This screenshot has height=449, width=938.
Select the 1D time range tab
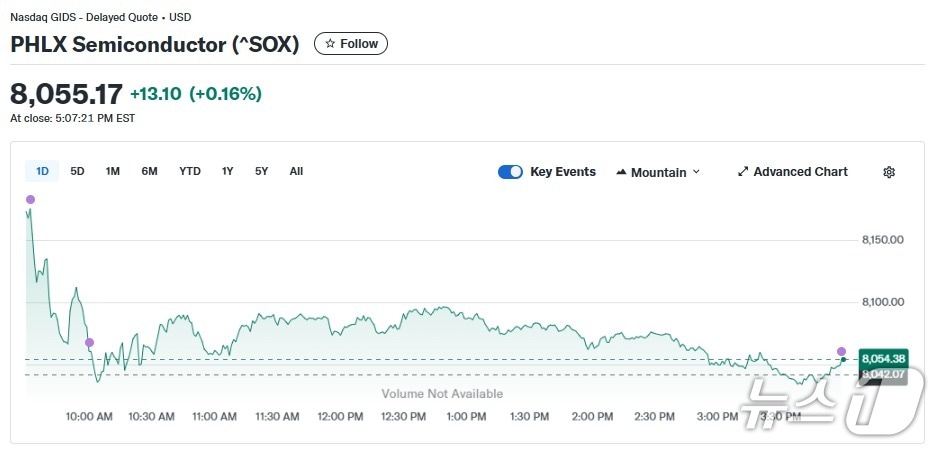coord(42,171)
